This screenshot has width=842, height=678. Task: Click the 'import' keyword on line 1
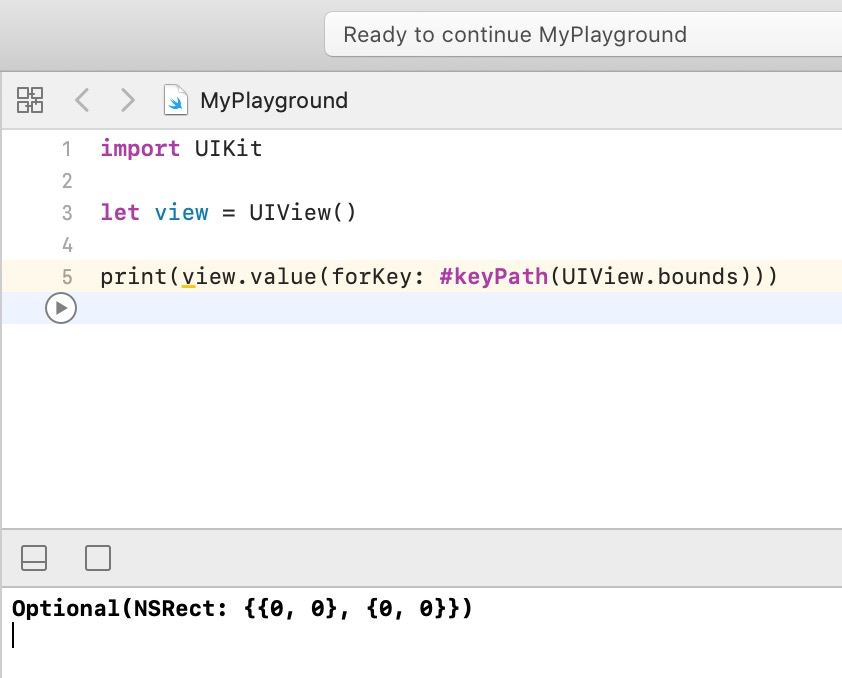140,149
